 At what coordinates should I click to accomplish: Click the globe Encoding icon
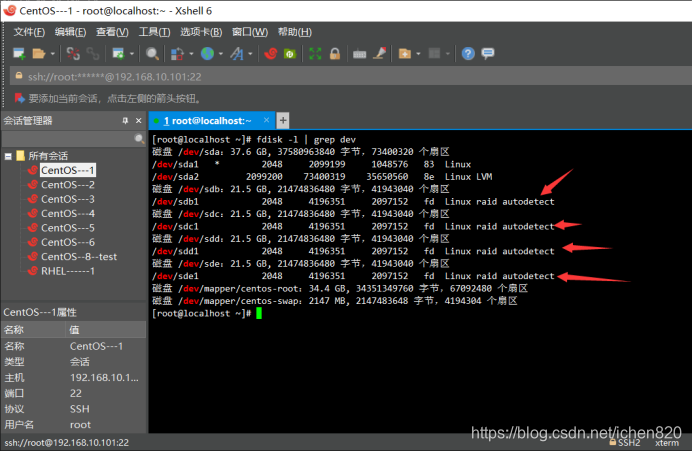(207, 53)
